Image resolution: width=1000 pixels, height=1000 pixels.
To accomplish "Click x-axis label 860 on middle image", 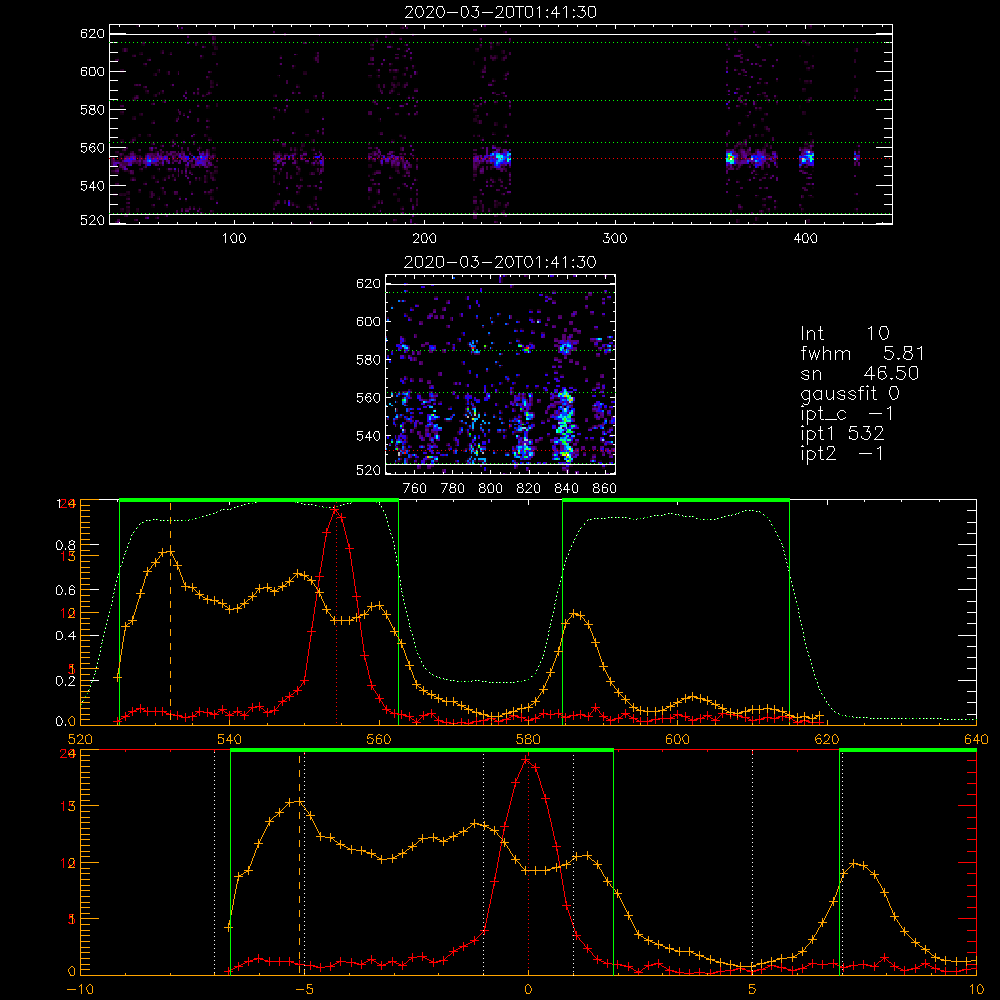I will click(x=605, y=489).
